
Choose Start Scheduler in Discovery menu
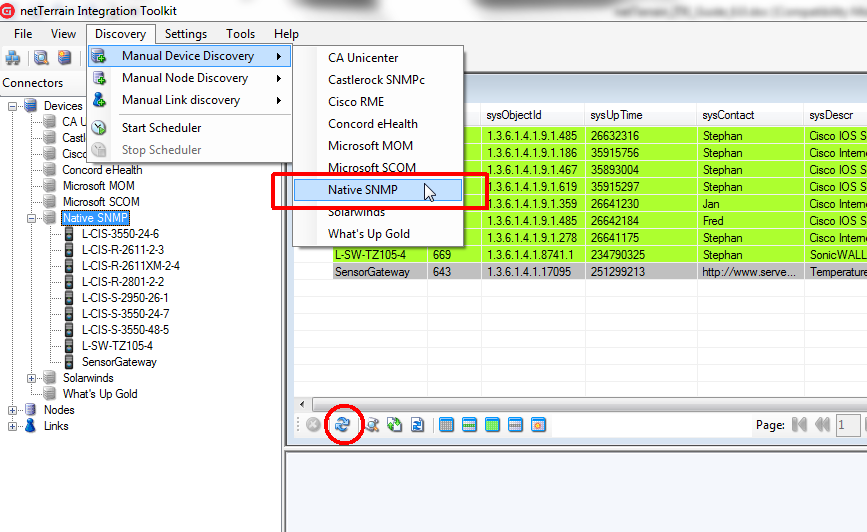coord(161,128)
